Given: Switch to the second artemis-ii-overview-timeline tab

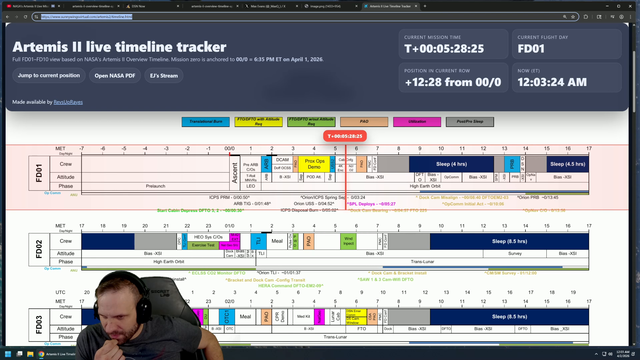Looking at the screenshot, I should (x=211, y=6).
